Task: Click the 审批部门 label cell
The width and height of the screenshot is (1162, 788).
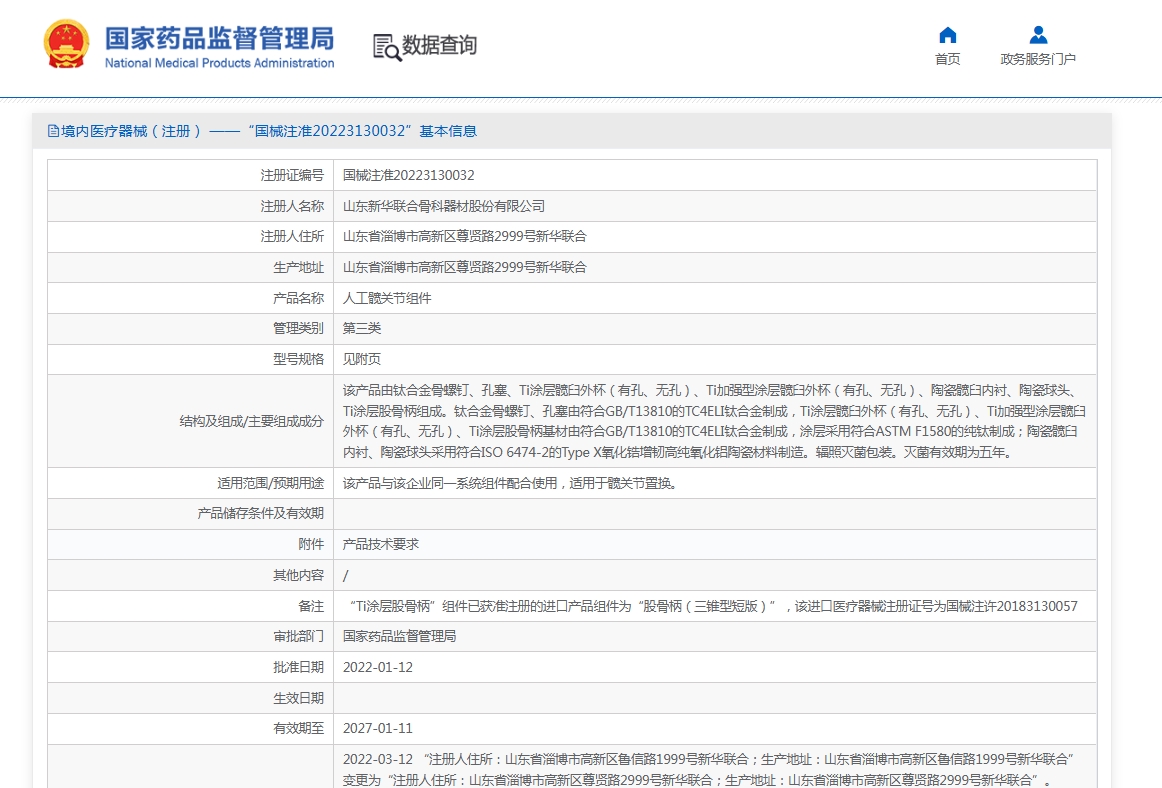Action: pos(190,637)
